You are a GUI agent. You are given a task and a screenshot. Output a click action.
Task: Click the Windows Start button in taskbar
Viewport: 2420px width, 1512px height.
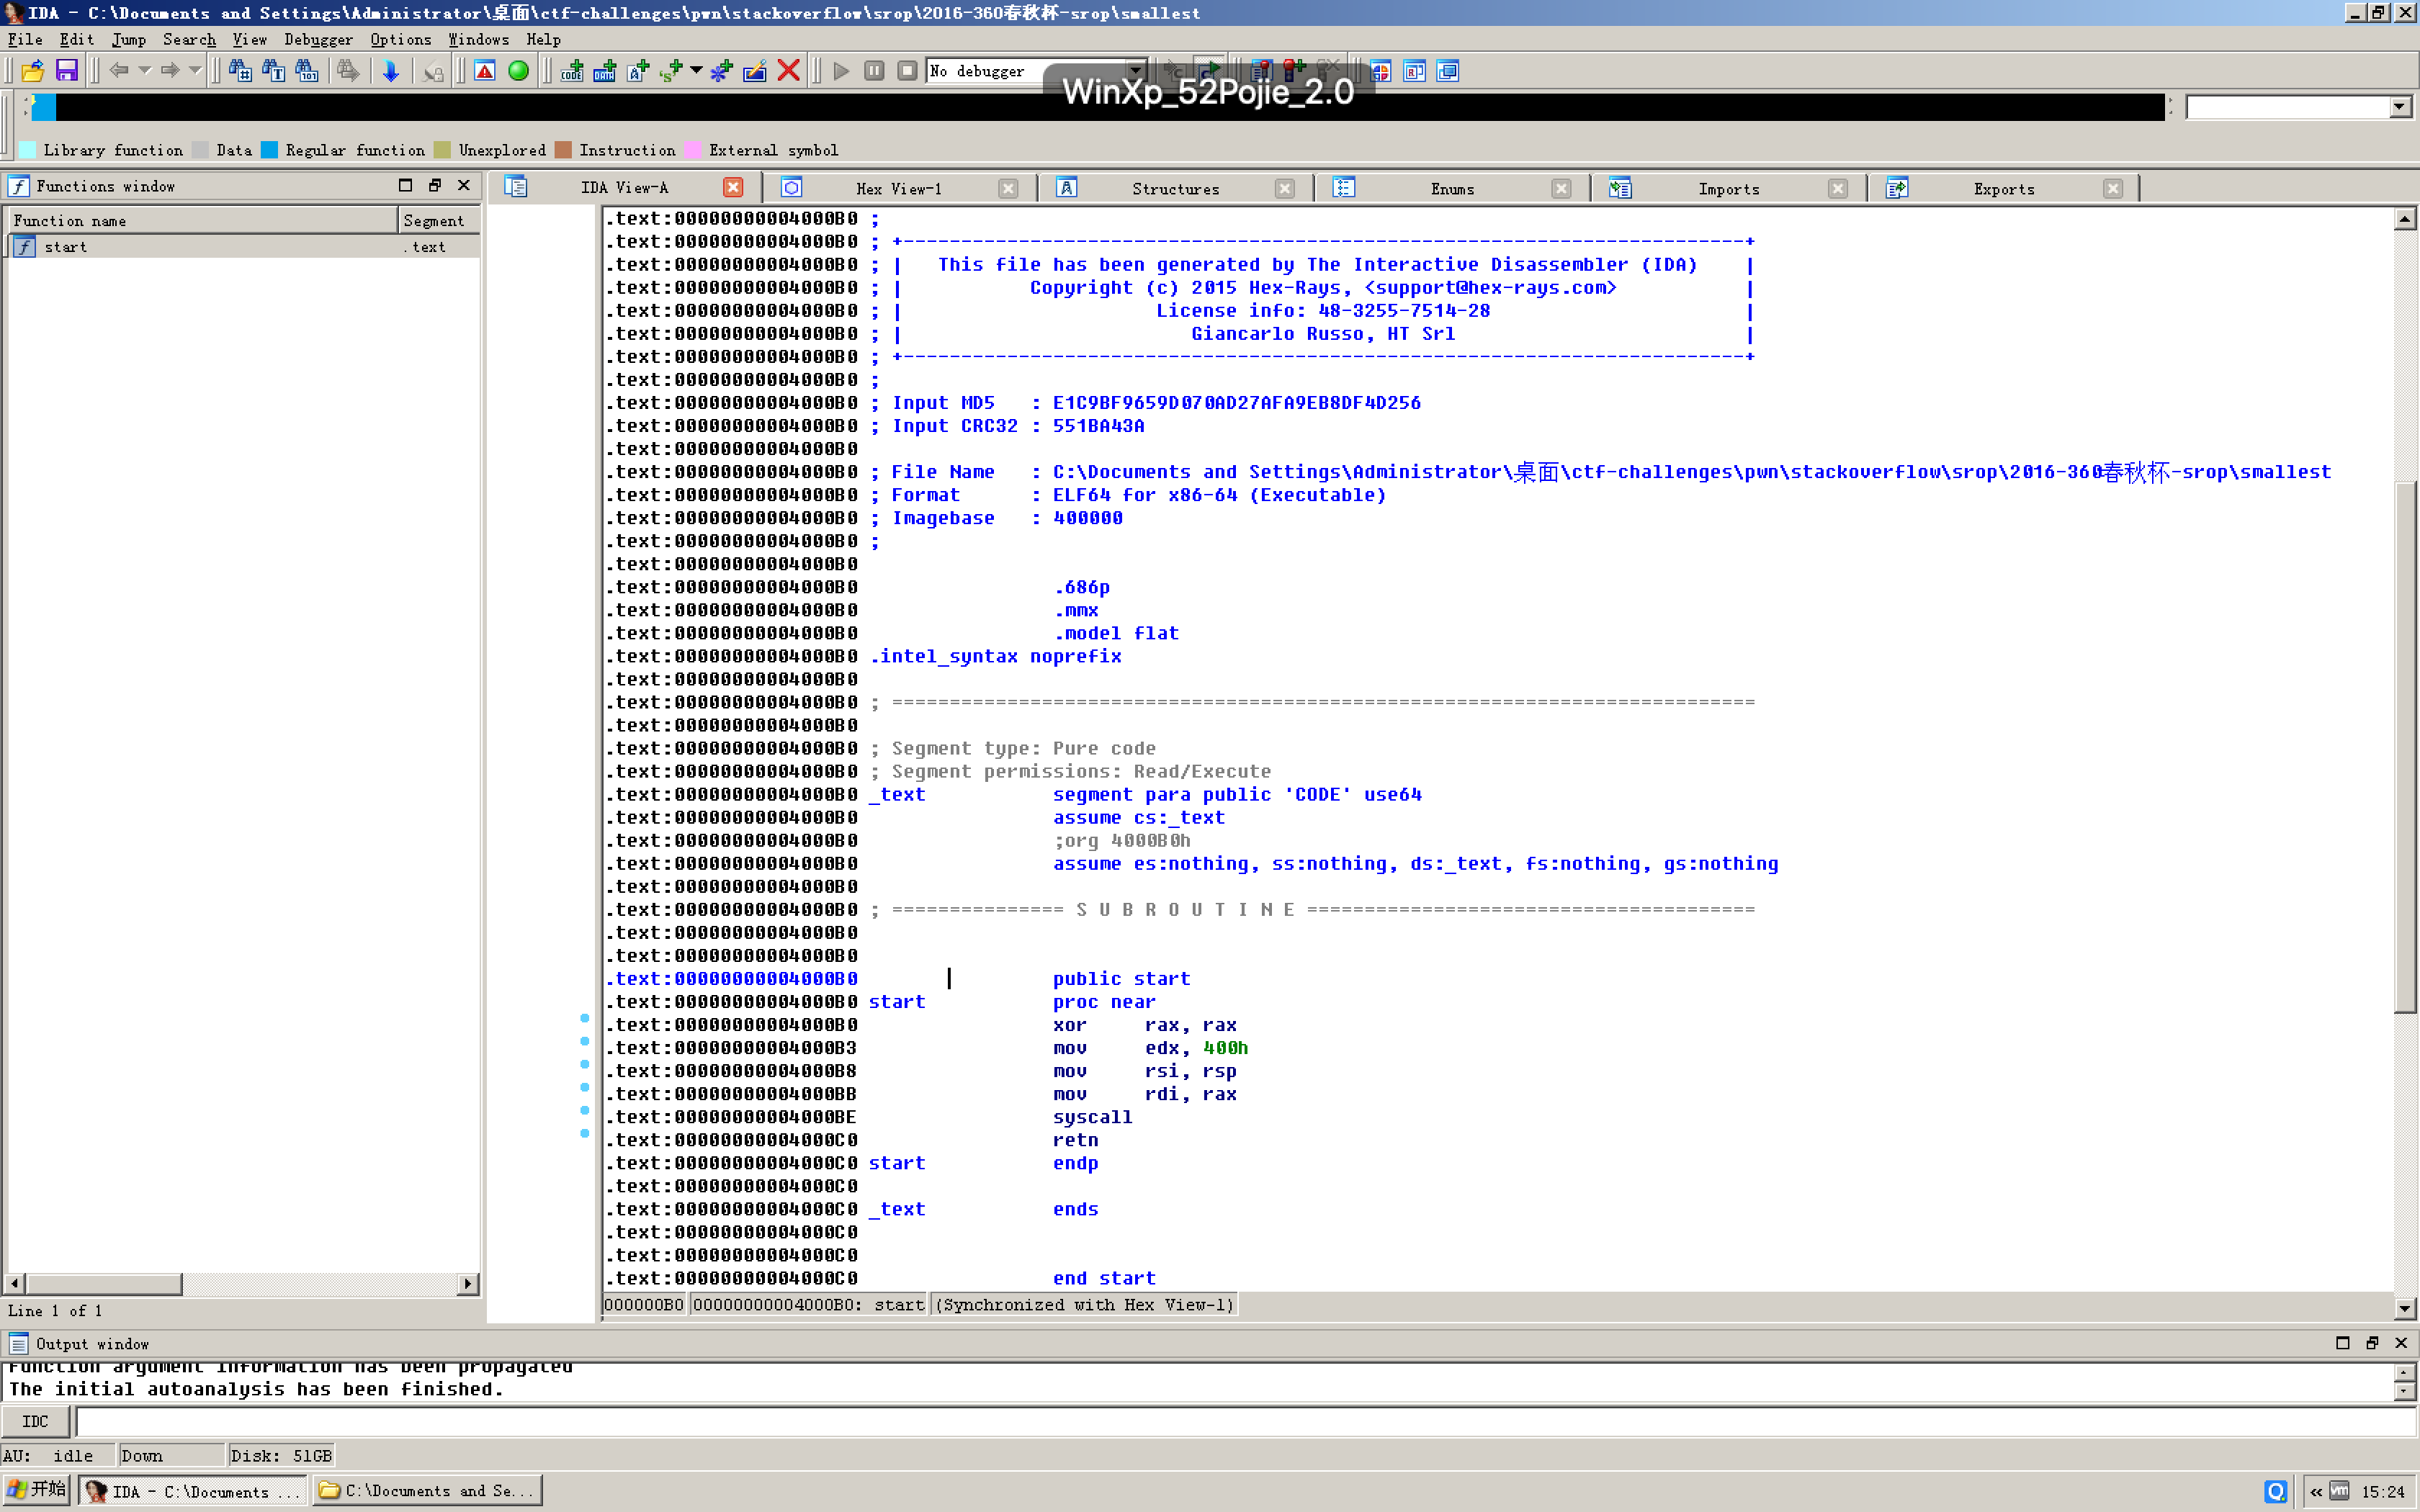coord(37,1490)
